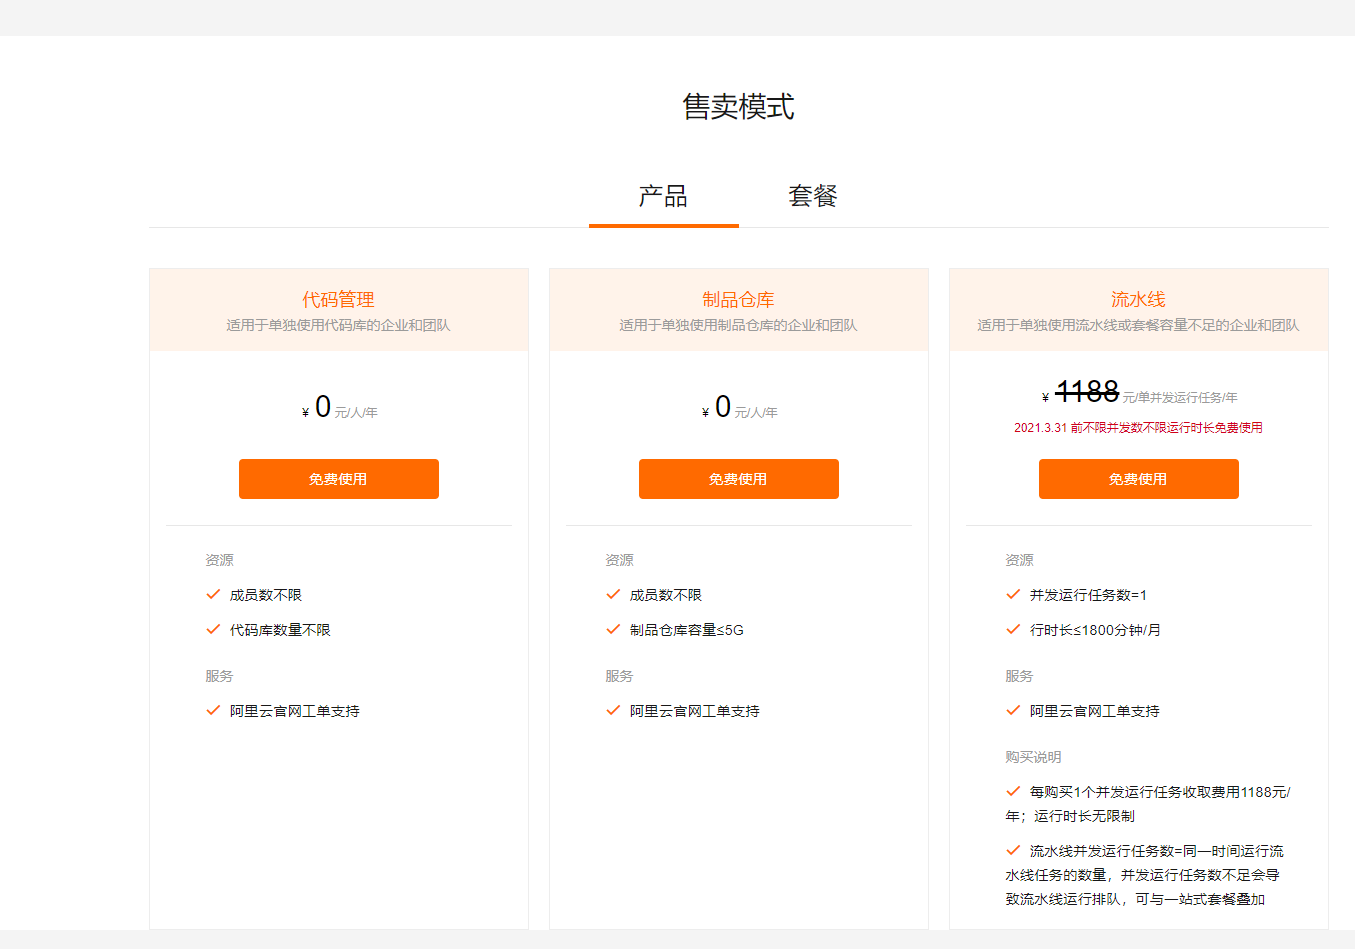The image size is (1355, 949).
Task: Click the checkmark beside 阿里云官网工单支持 under 流水线
Action: pyautogui.click(x=1012, y=711)
